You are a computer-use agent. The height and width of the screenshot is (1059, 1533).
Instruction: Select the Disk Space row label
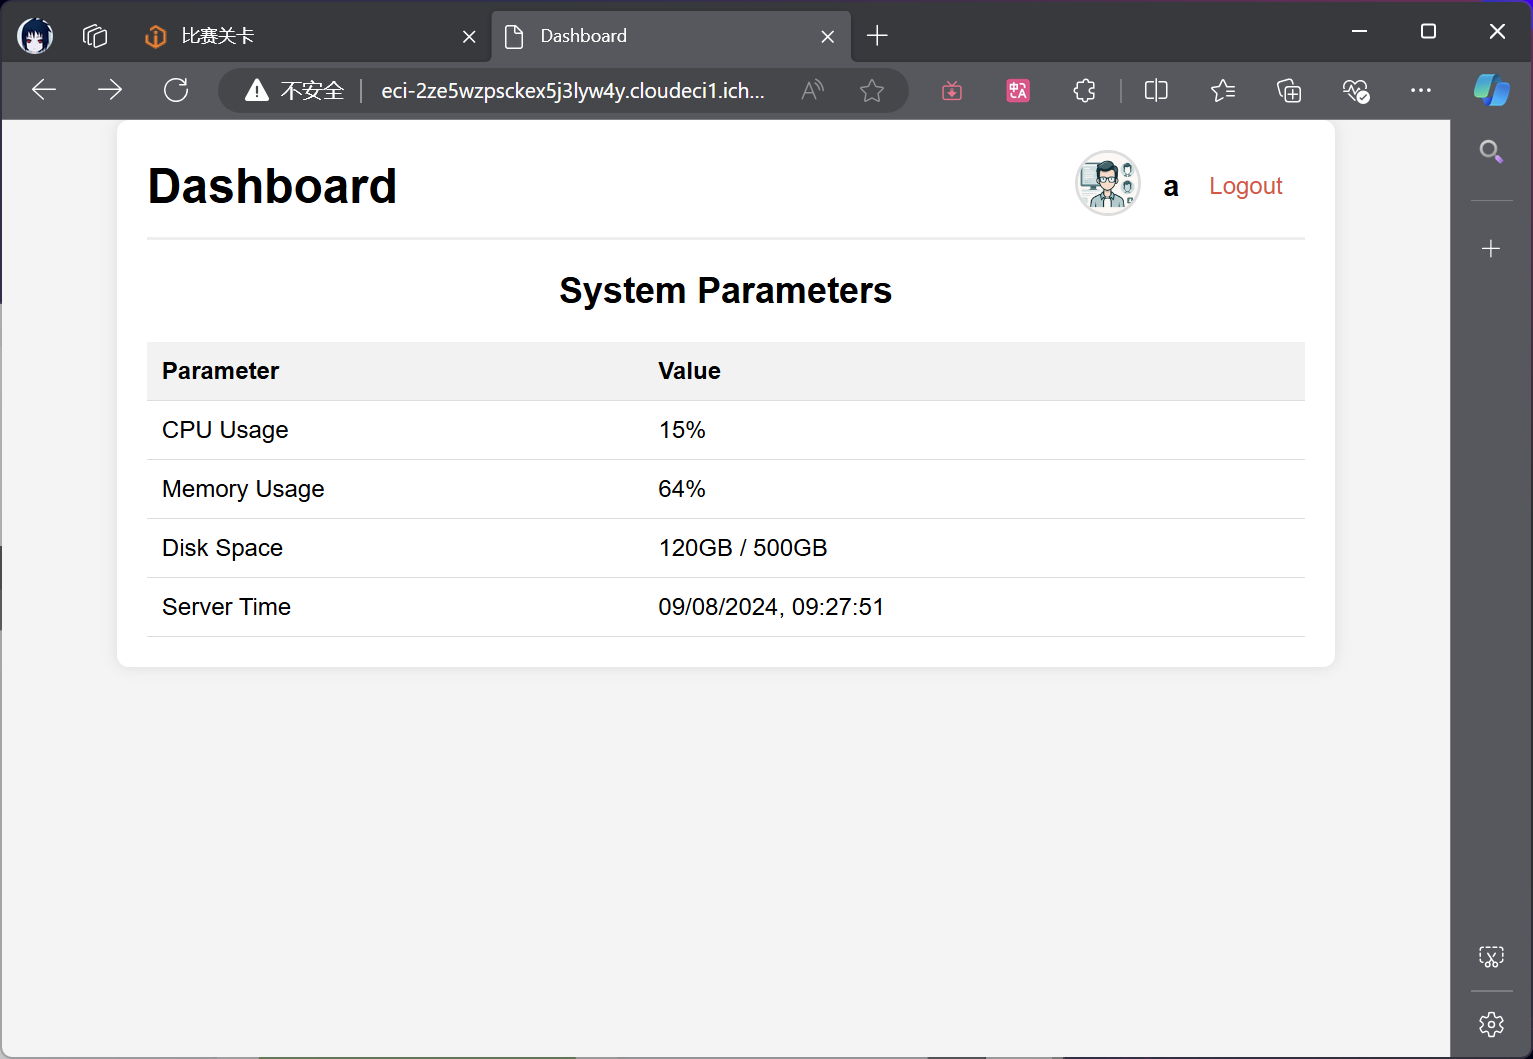tap(222, 548)
